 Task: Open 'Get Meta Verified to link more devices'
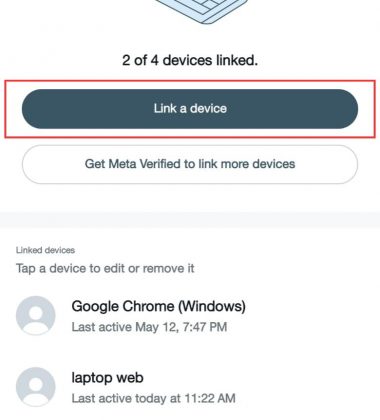tap(190, 164)
